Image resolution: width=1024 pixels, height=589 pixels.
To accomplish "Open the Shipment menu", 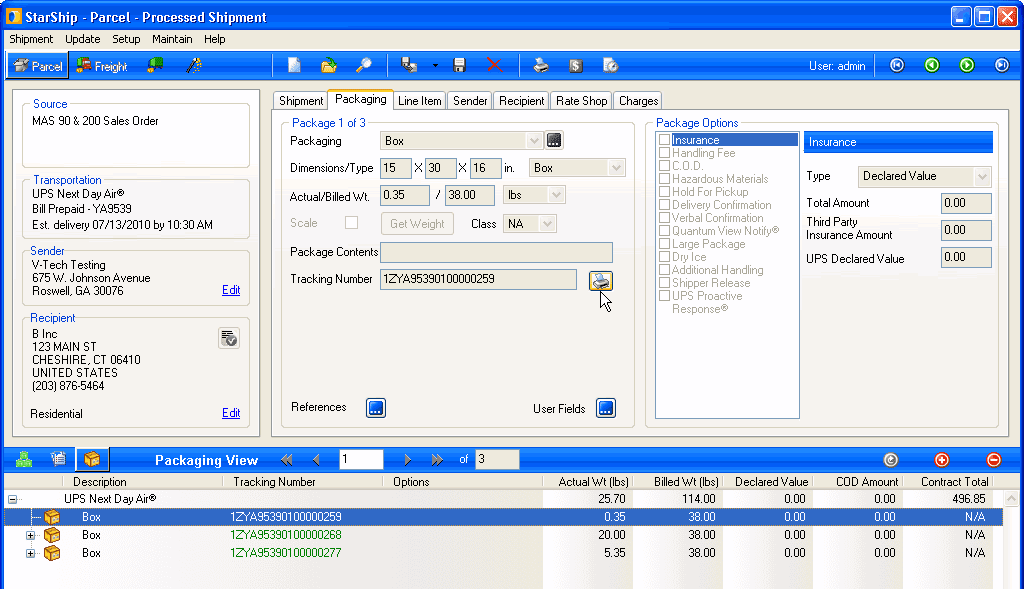I will coord(31,39).
